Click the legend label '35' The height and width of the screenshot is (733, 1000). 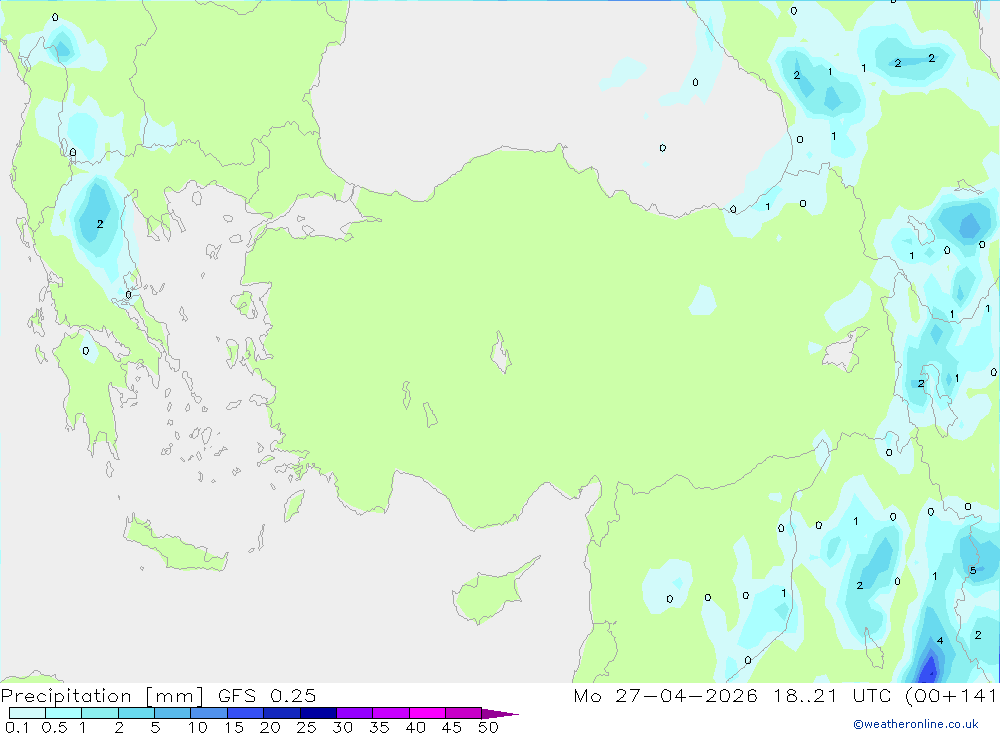[x=379, y=727]
